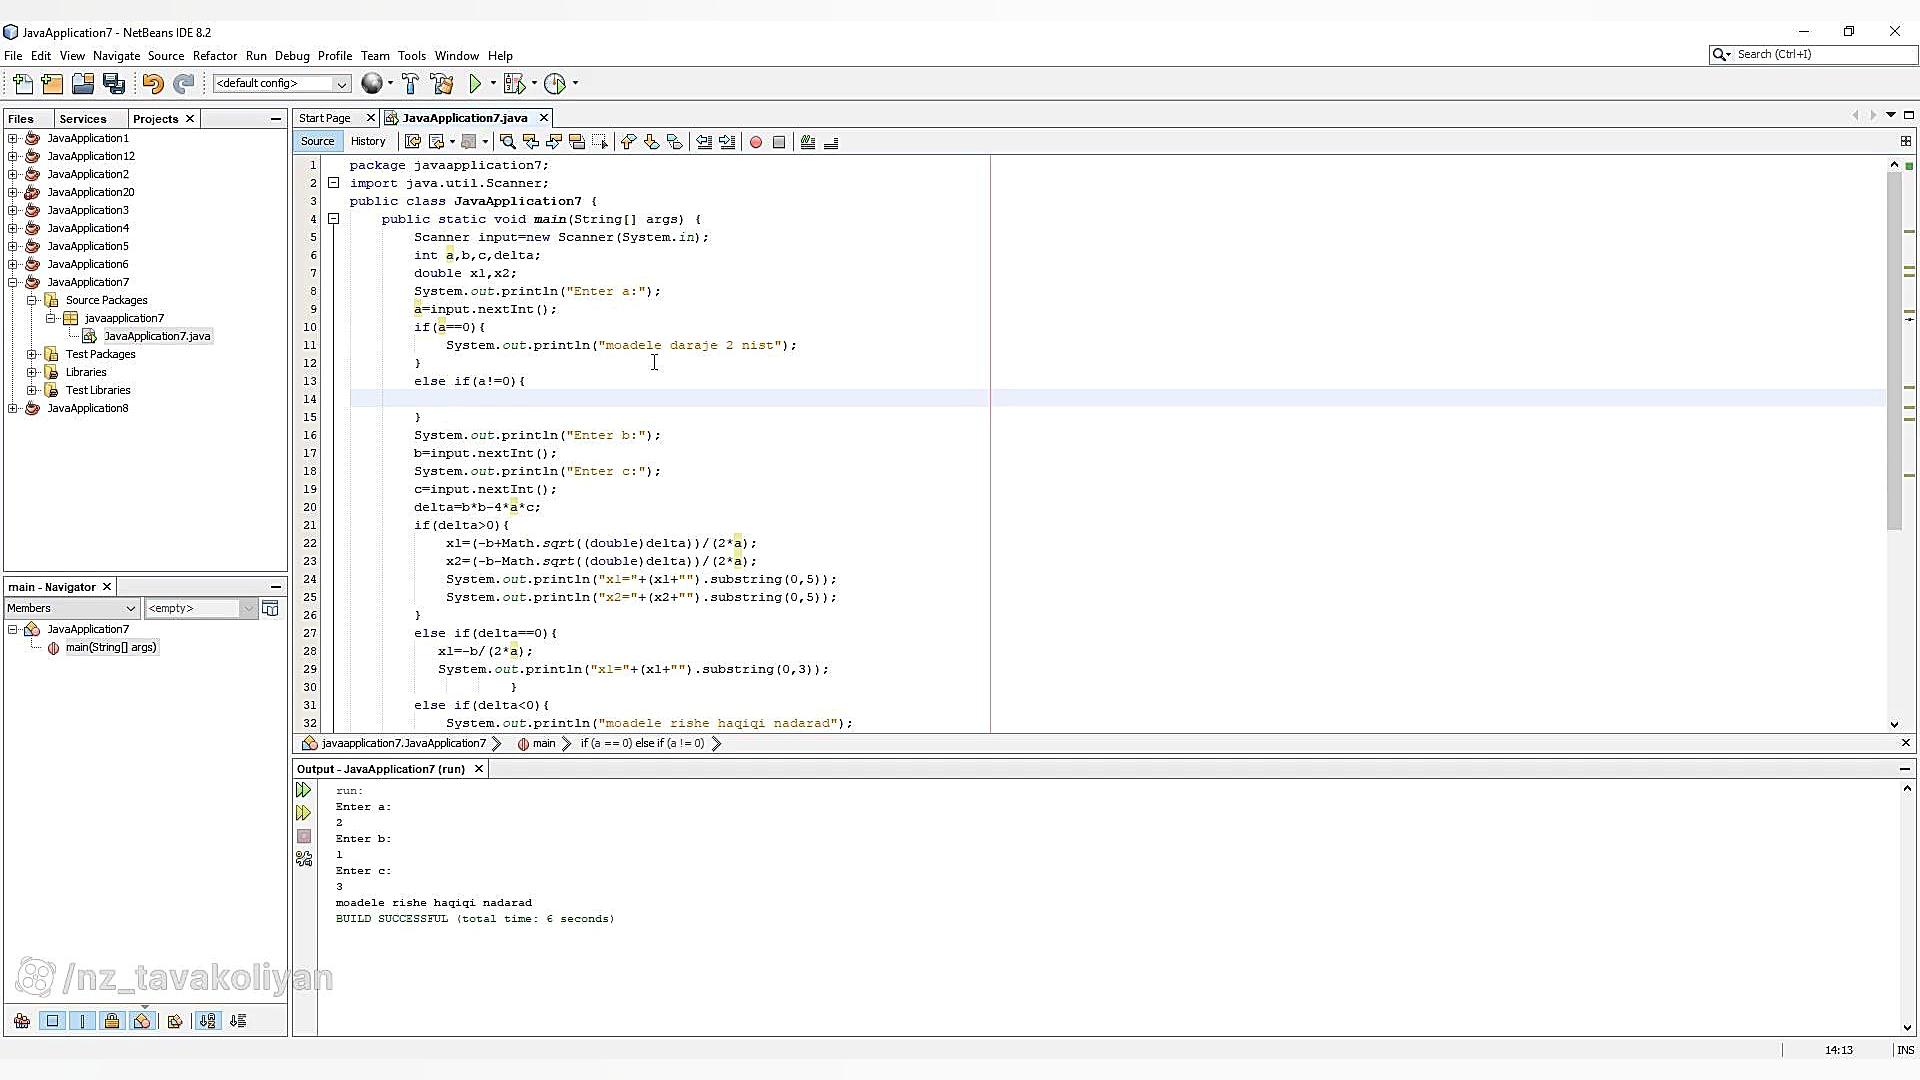Screen dimensions: 1920x1080
Task: Click the globe browser icon in toolbar
Action: (x=372, y=84)
